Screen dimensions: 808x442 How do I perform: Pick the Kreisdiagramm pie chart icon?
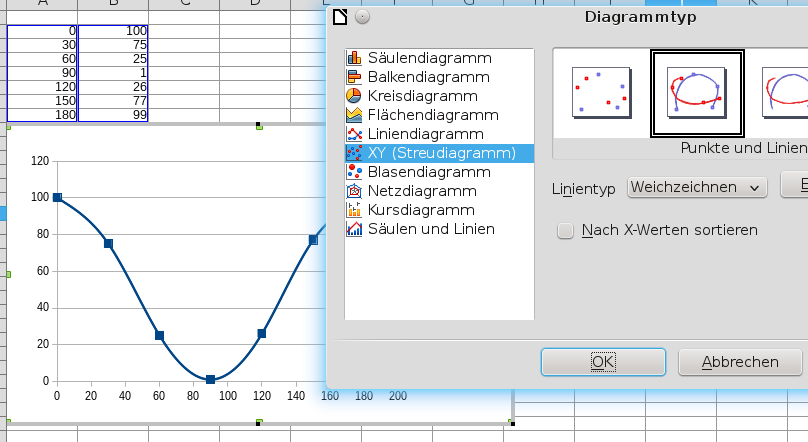pyautogui.click(x=354, y=96)
